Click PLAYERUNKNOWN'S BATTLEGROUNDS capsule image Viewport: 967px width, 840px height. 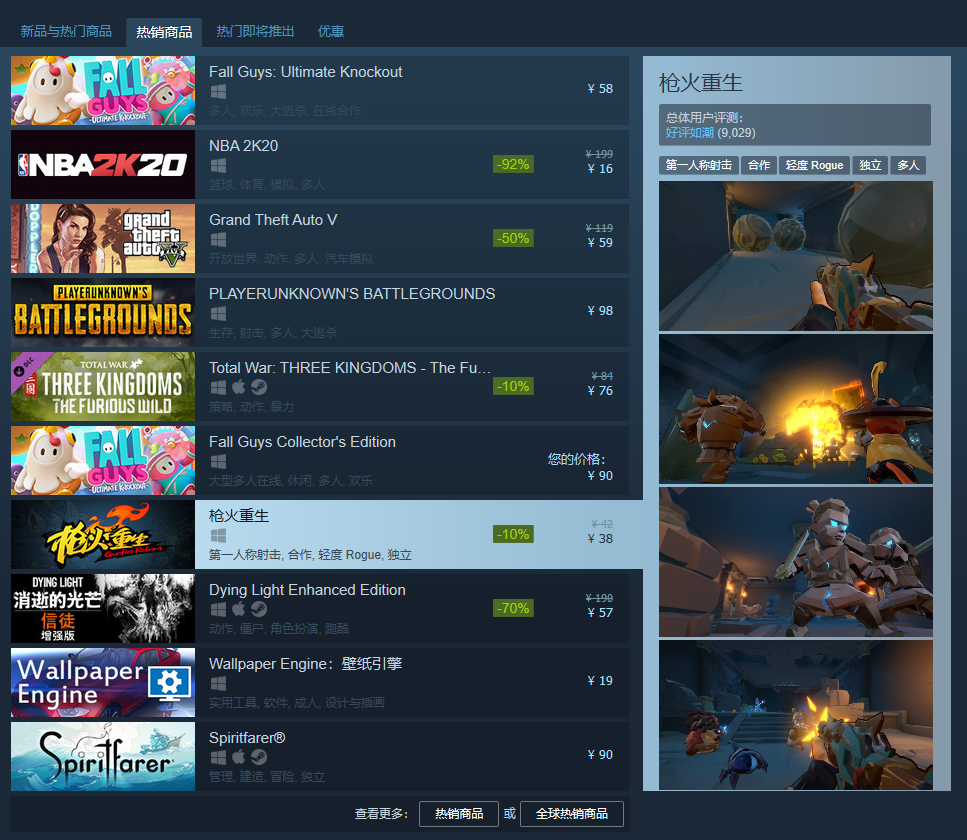[x=103, y=313]
